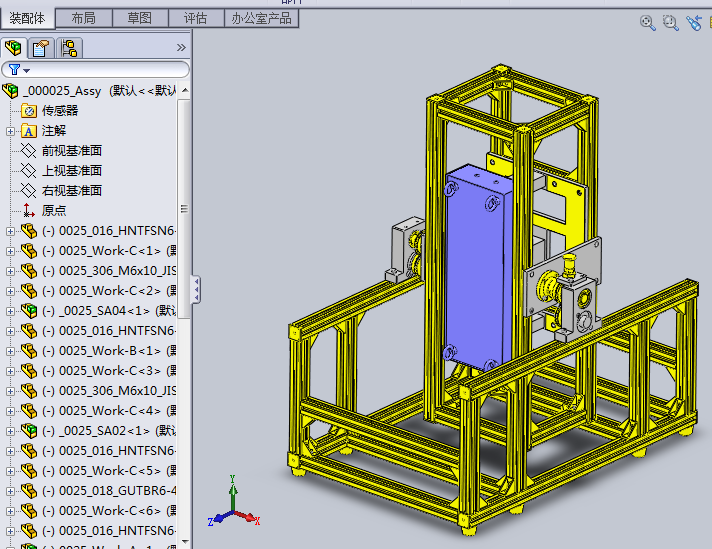Open the filter dropdown arrow in tree
This screenshot has width=712, height=549.
[27, 70]
